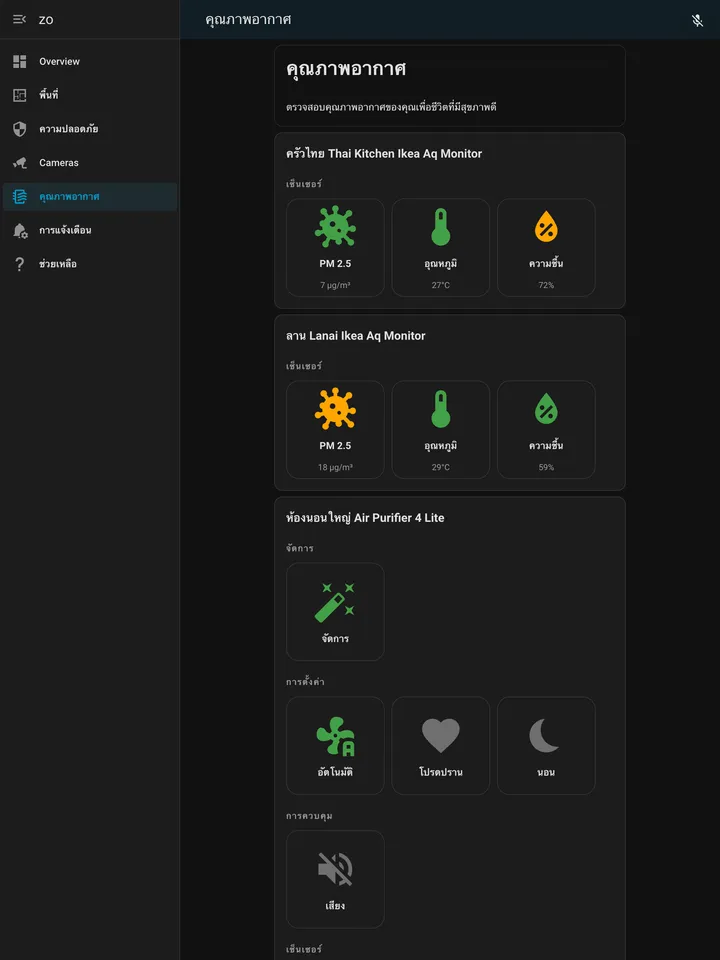Screen dimensions: 720x960
Task: Open Lanai อุณหภูมิ 29°C tile
Action: click(x=440, y=429)
